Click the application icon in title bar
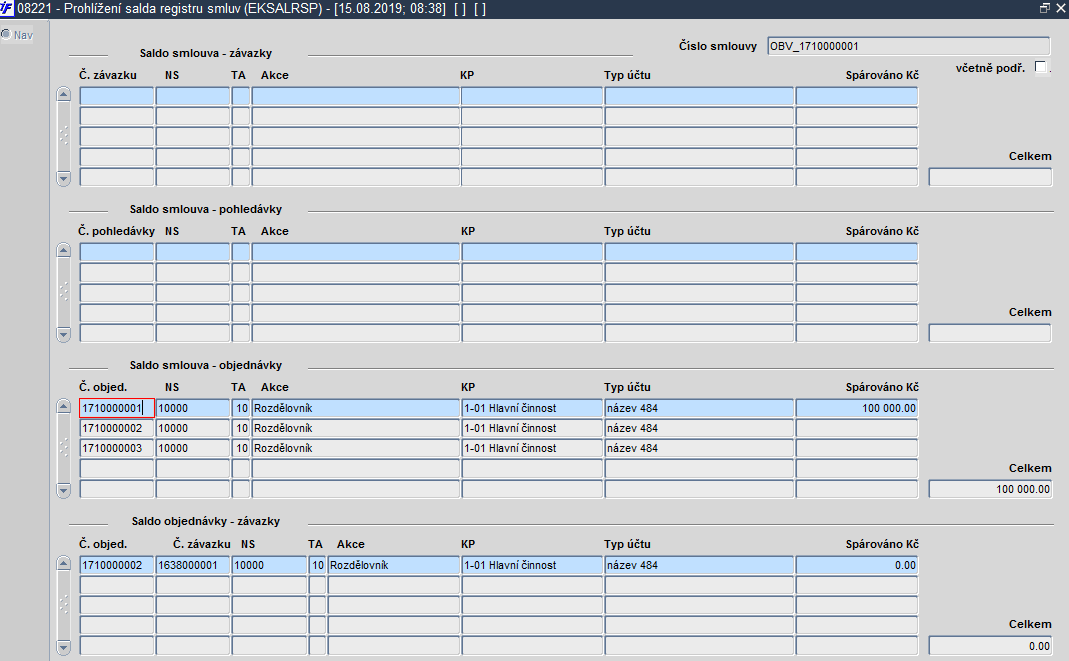 coord(7,8)
